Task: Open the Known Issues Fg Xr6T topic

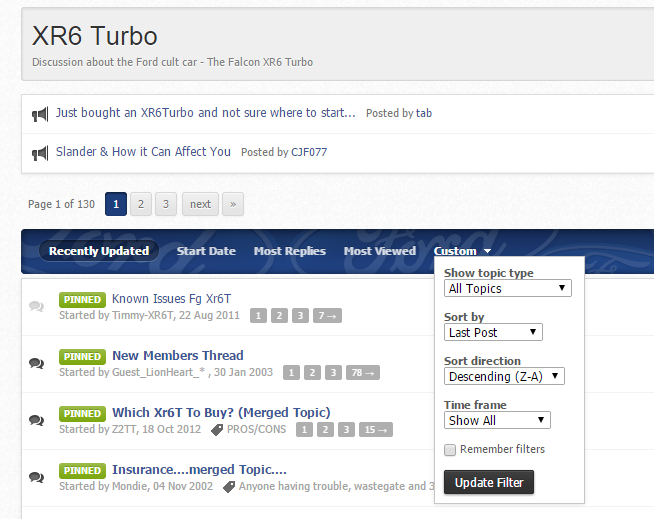Action: 171,299
